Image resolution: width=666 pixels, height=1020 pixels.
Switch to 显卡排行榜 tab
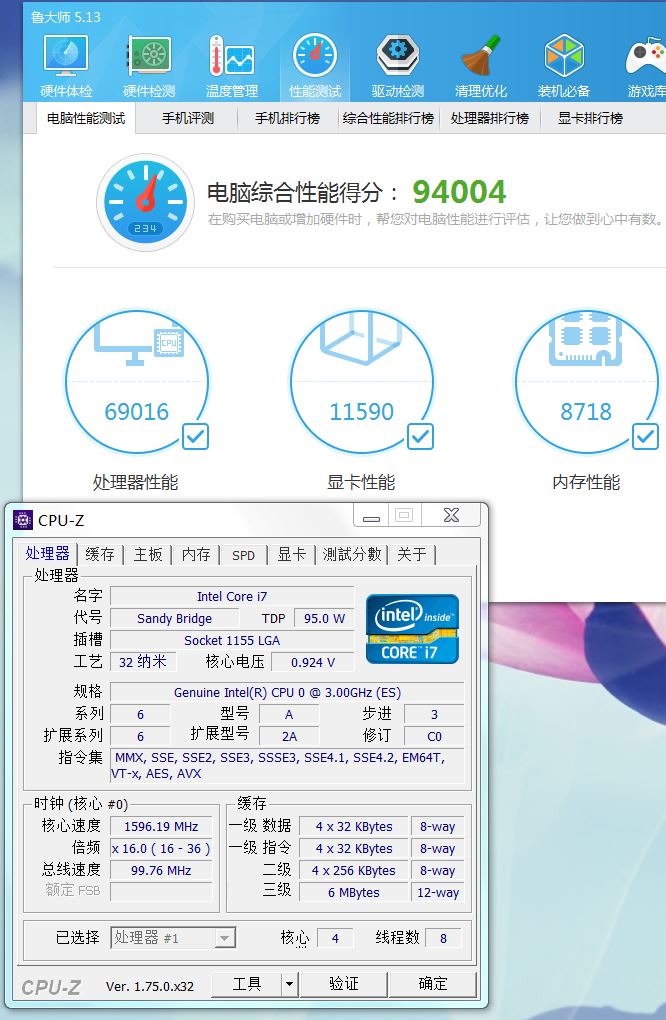pos(591,118)
